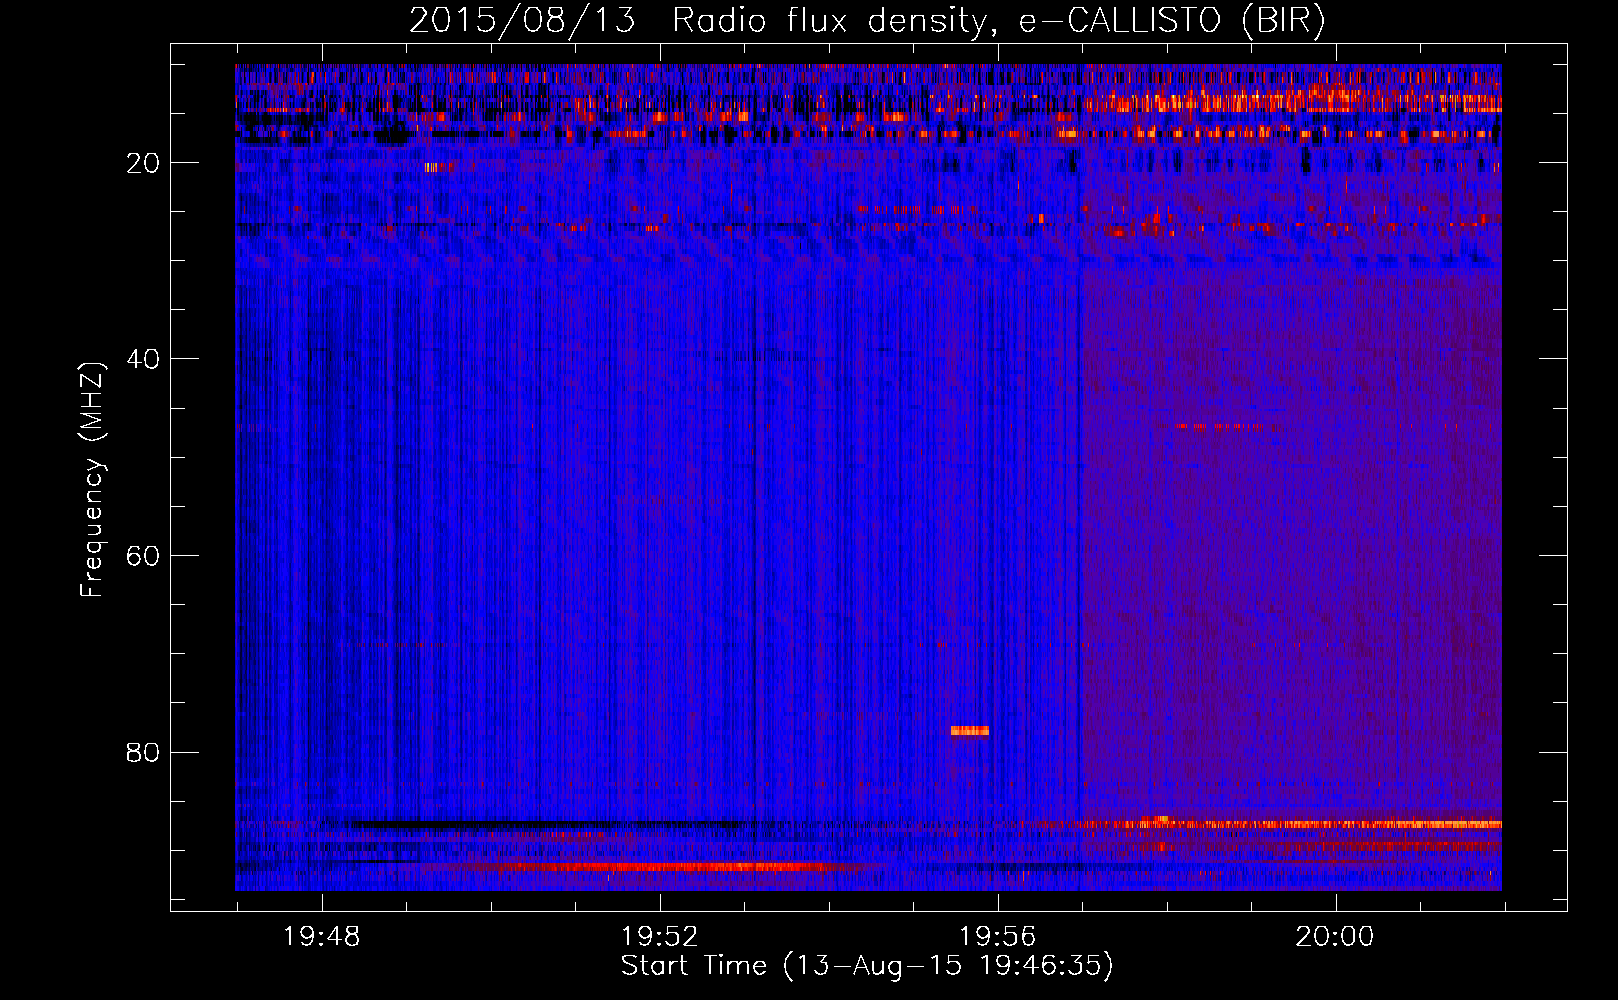
Task: Click the bright orange burst near 78 MHz
Action: (970, 731)
